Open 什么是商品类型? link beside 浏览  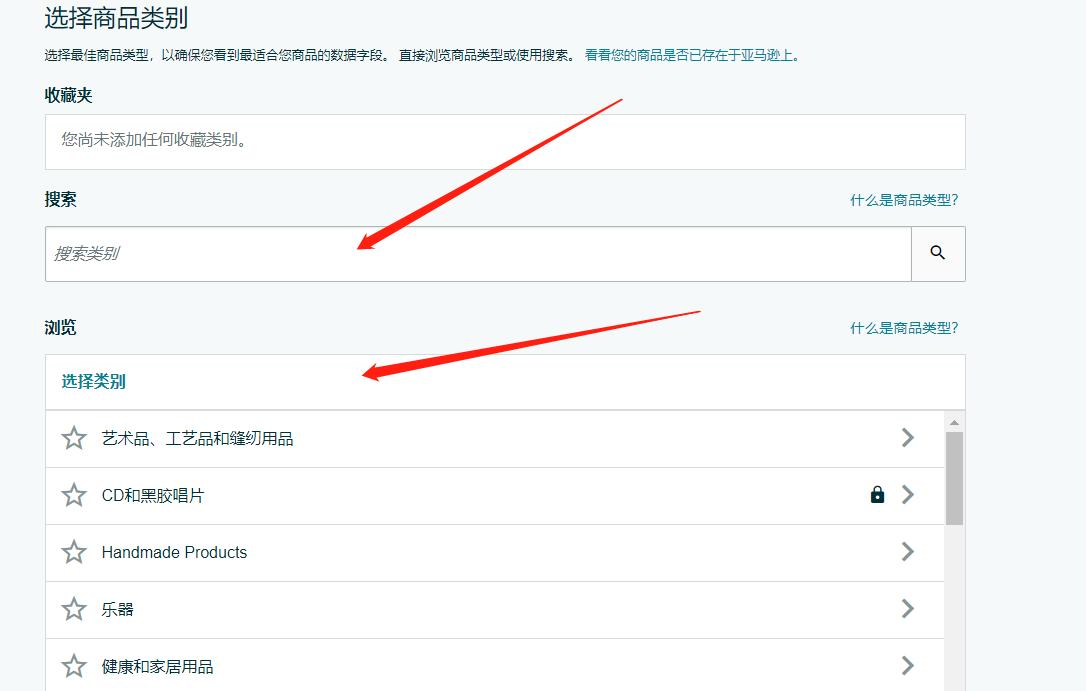tap(903, 328)
